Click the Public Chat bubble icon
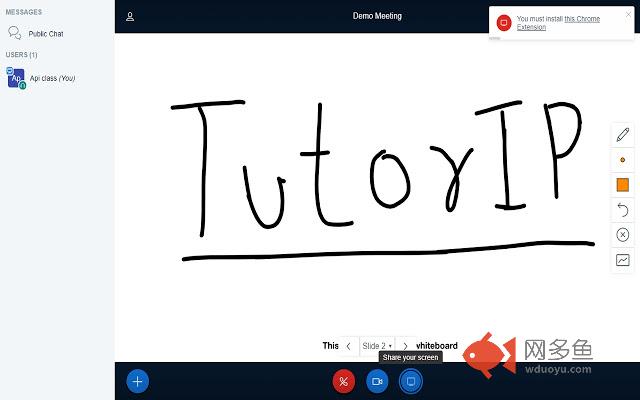Screen dimensions: 640x400 15,33
